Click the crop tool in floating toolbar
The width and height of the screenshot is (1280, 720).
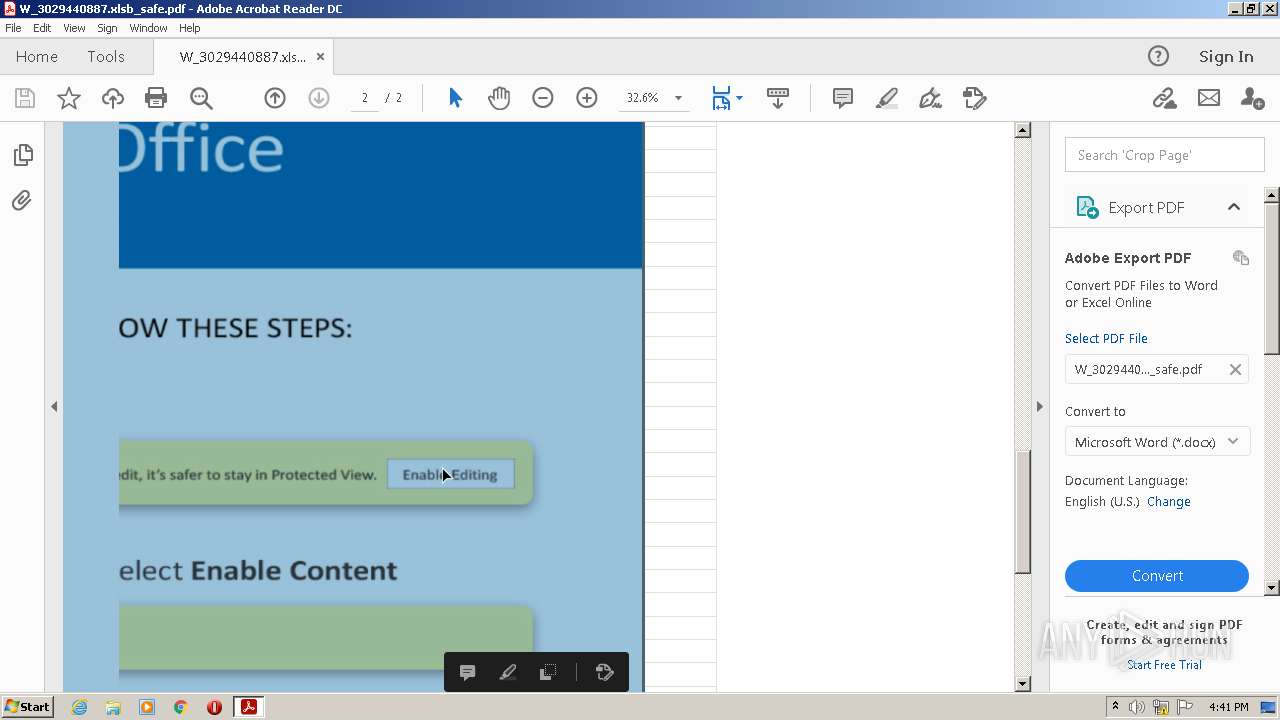548,672
